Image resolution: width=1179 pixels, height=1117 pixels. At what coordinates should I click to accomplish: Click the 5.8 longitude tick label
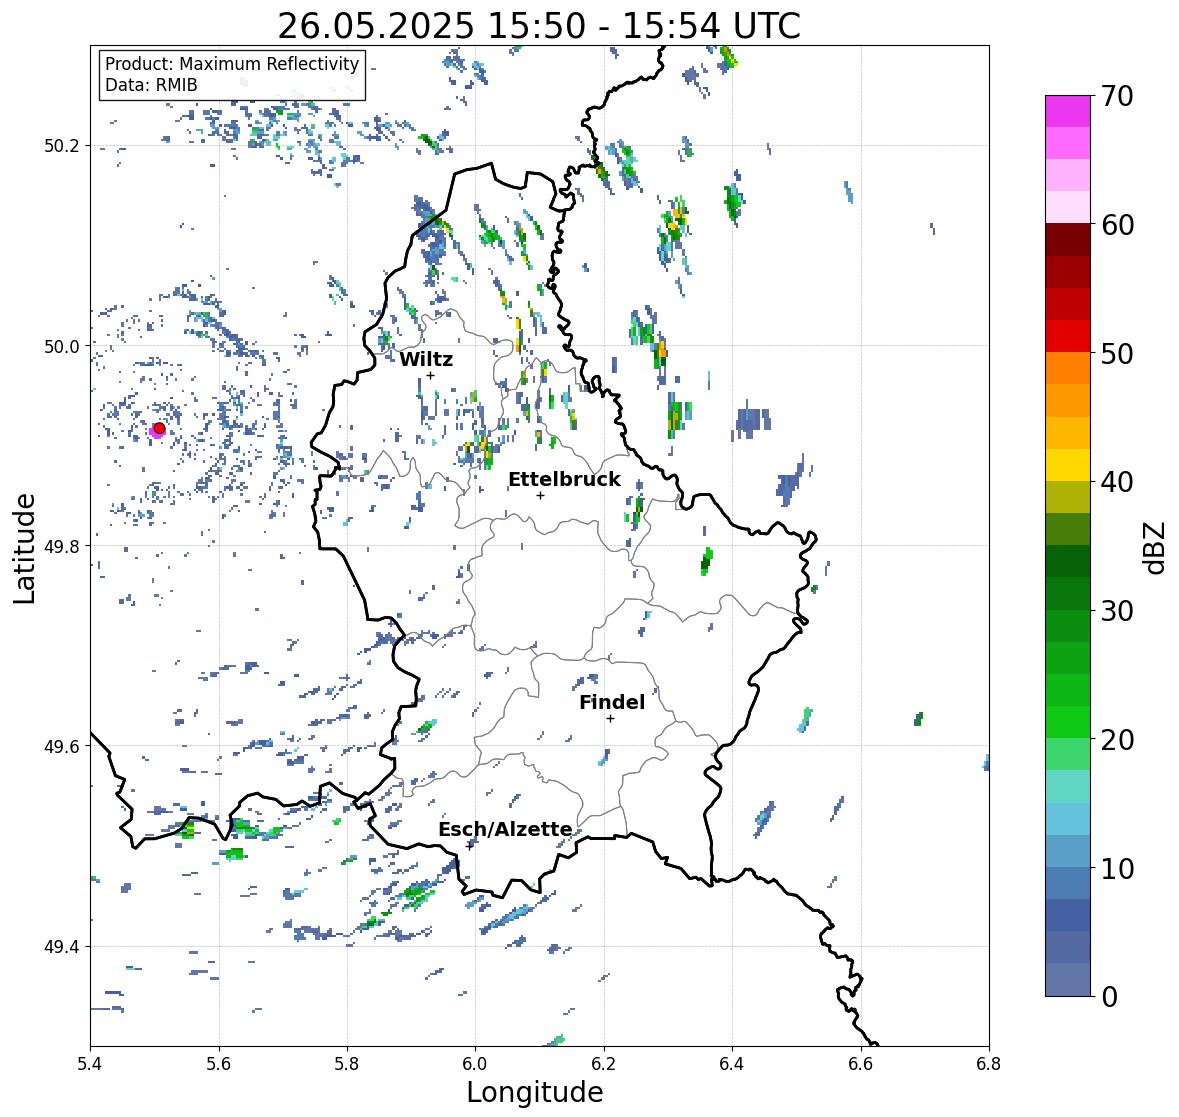click(x=347, y=1064)
